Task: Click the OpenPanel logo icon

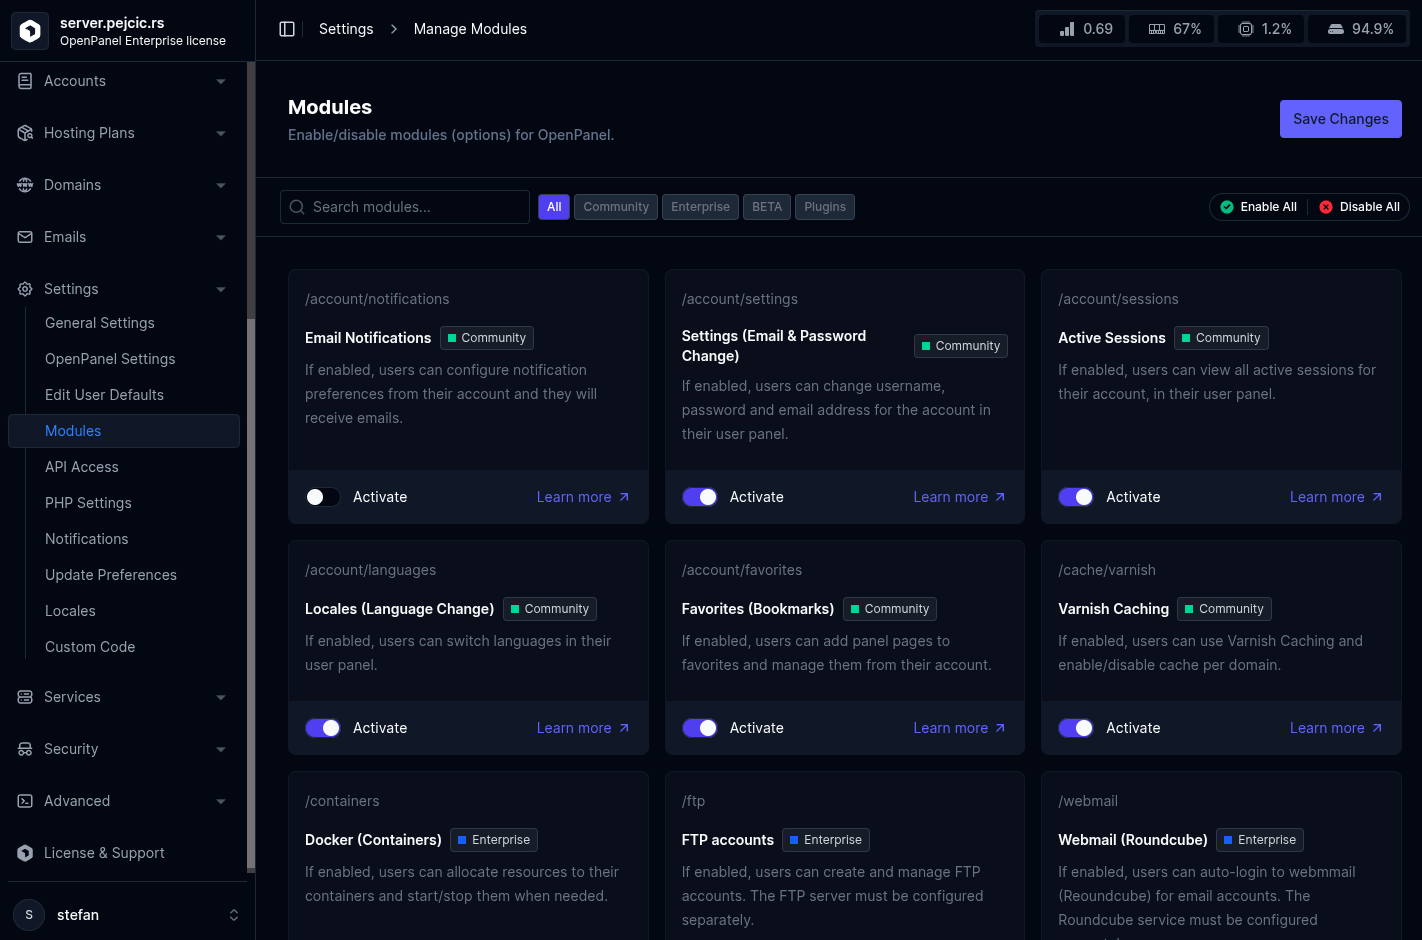Action: click(30, 31)
